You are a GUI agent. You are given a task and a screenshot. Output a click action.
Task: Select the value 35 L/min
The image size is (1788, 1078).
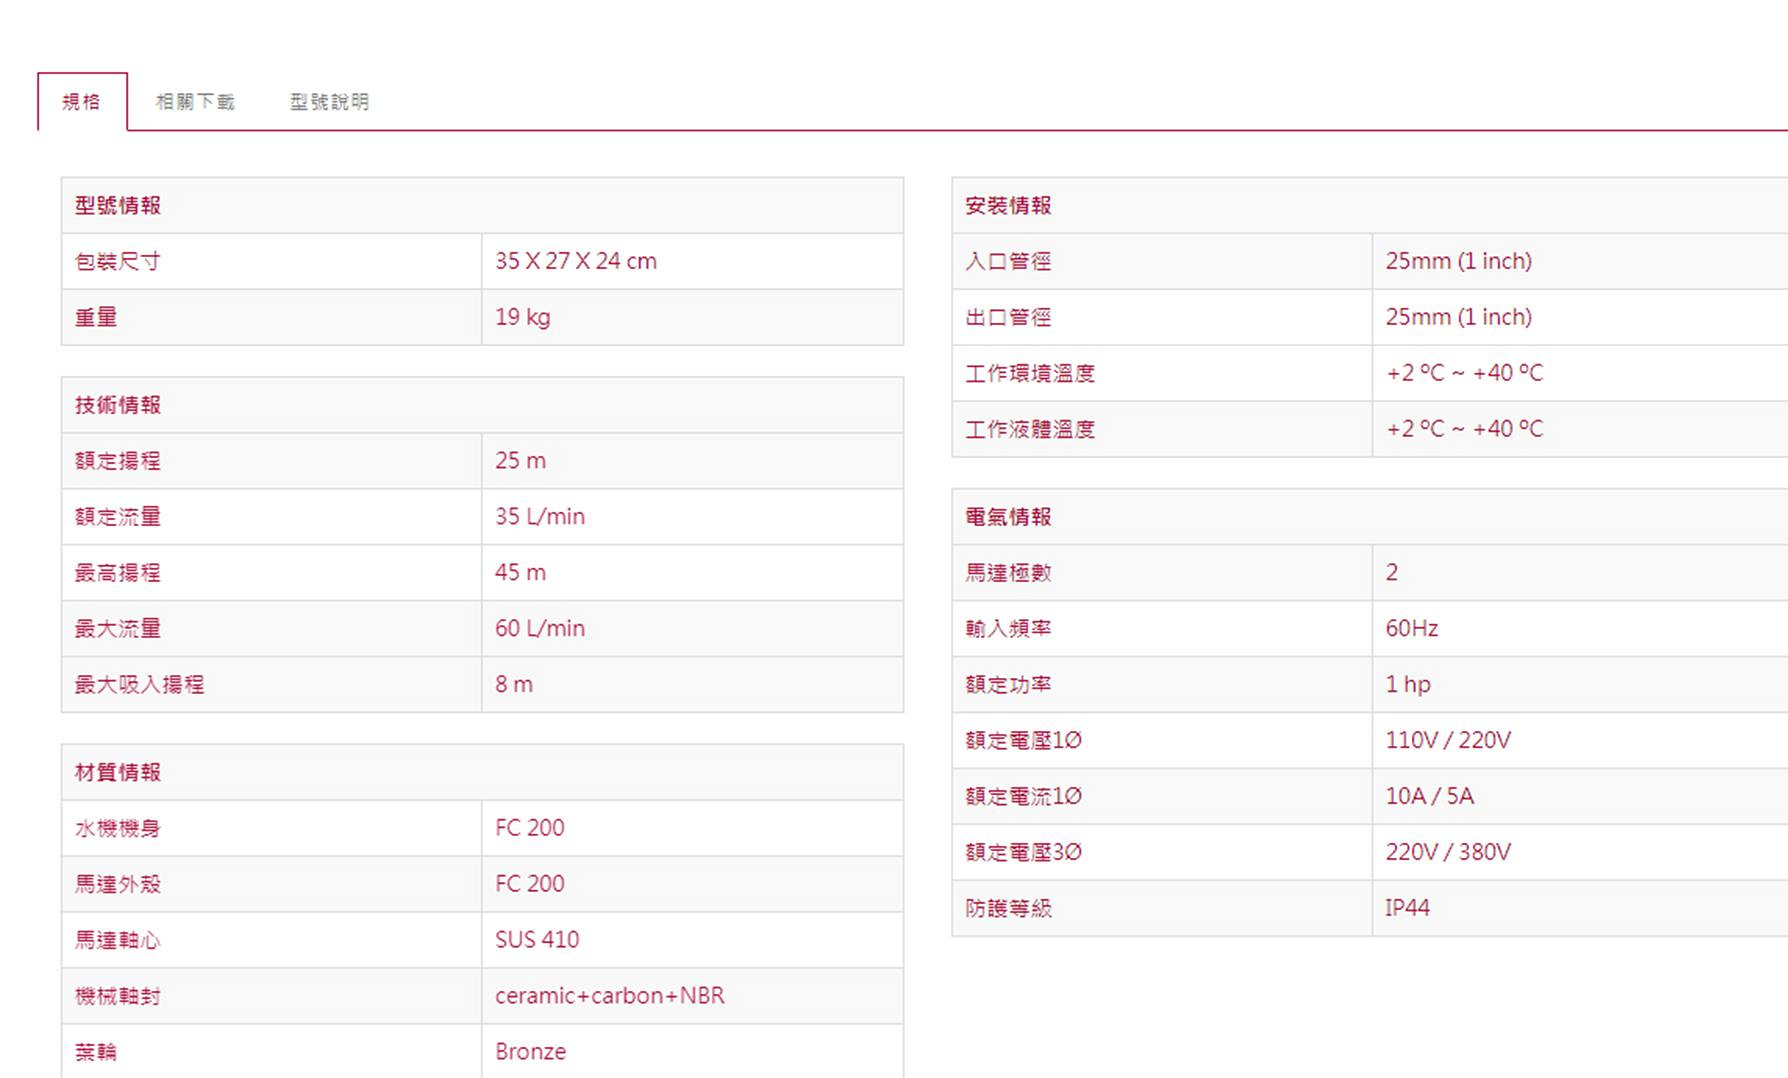(x=540, y=517)
